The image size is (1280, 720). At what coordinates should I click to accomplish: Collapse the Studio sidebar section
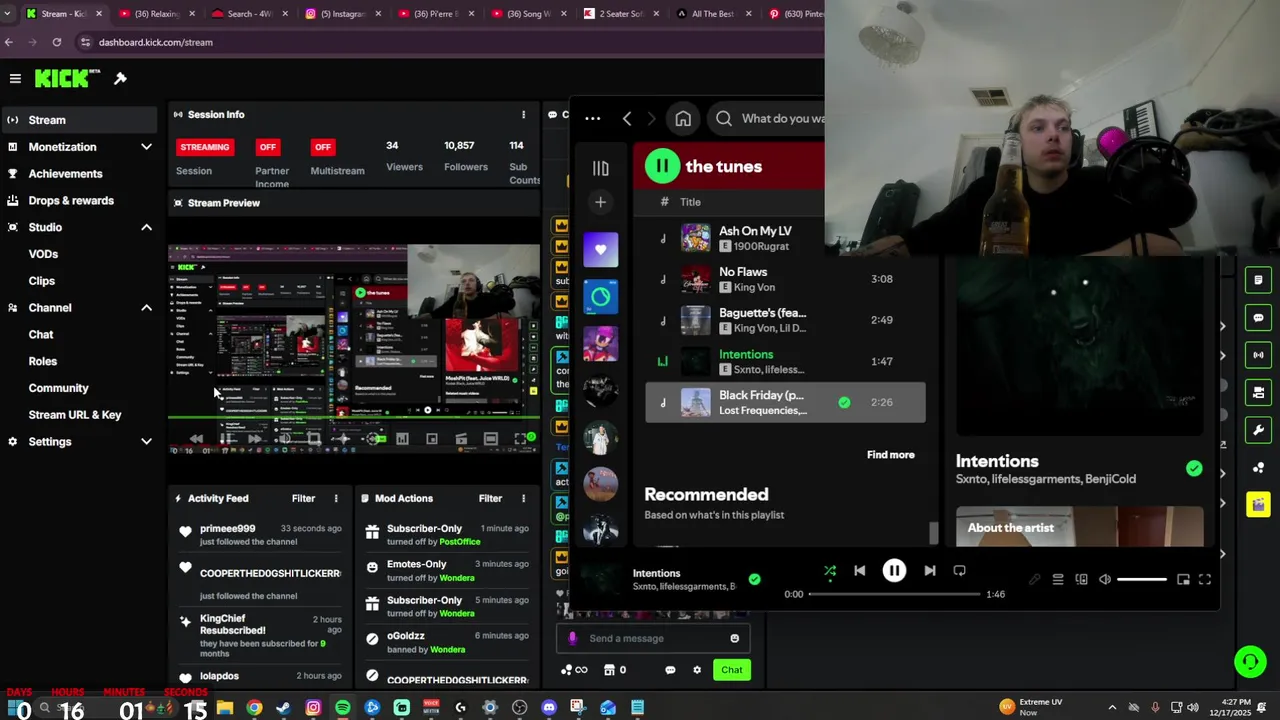pyautogui.click(x=146, y=227)
